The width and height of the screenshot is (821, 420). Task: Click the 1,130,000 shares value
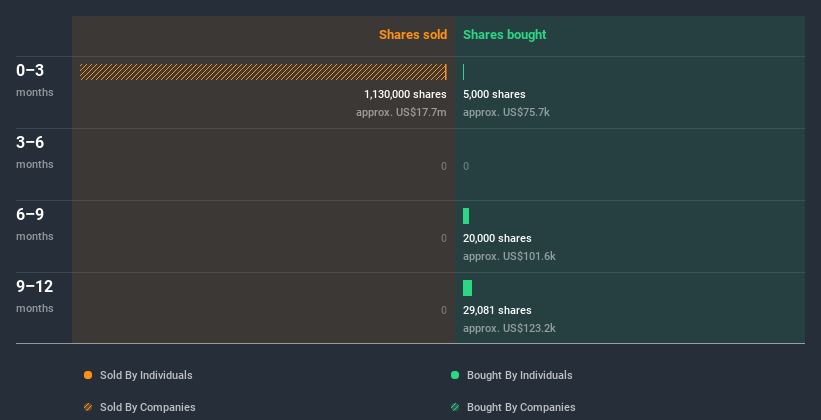[x=405, y=94]
